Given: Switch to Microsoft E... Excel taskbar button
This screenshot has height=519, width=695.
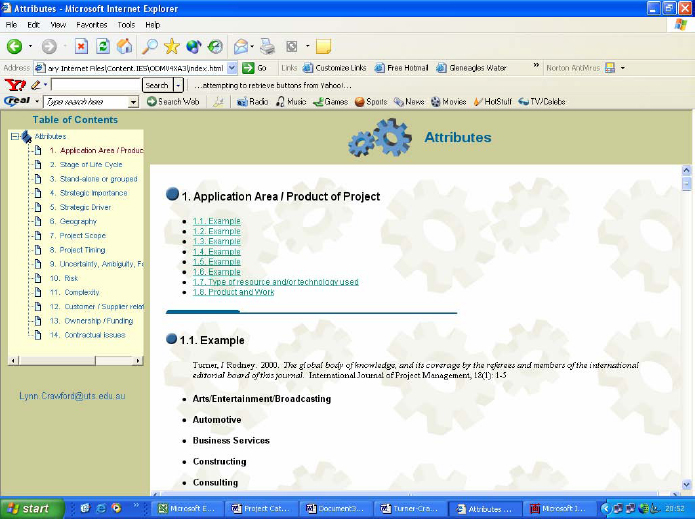Looking at the screenshot, I should click(186, 508).
